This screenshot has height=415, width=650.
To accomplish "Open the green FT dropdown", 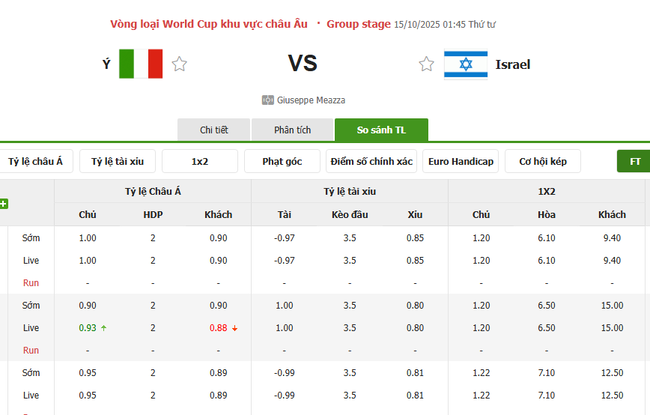I will tap(634, 161).
